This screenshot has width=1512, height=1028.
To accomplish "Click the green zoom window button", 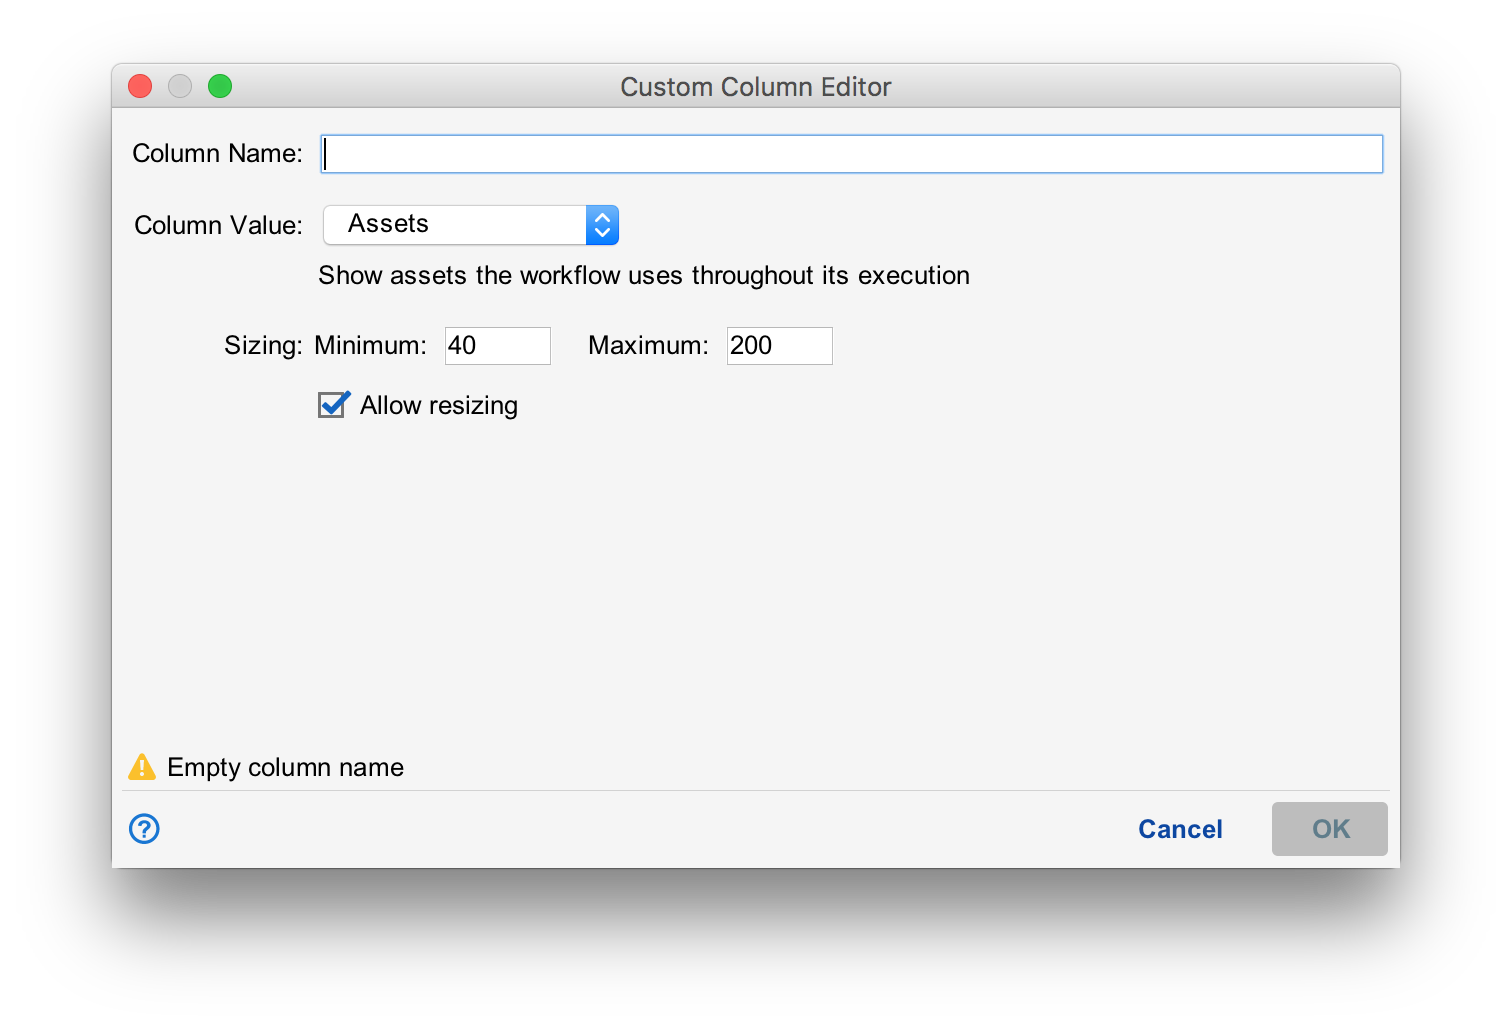I will click(x=220, y=87).
